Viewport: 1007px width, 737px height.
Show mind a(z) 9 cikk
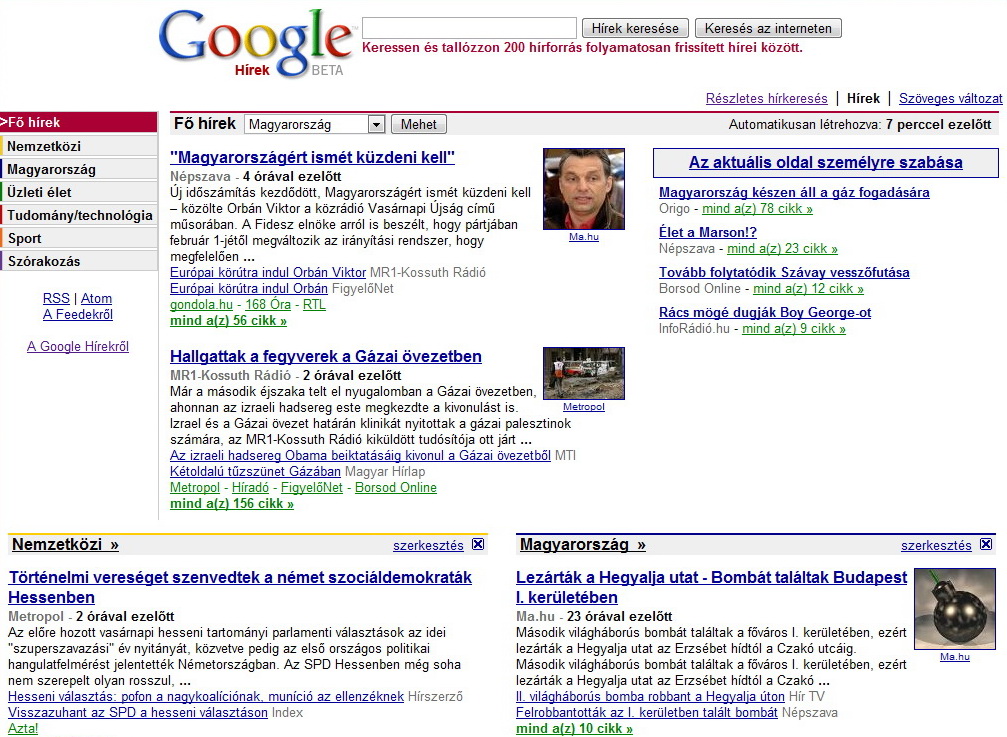pos(794,329)
